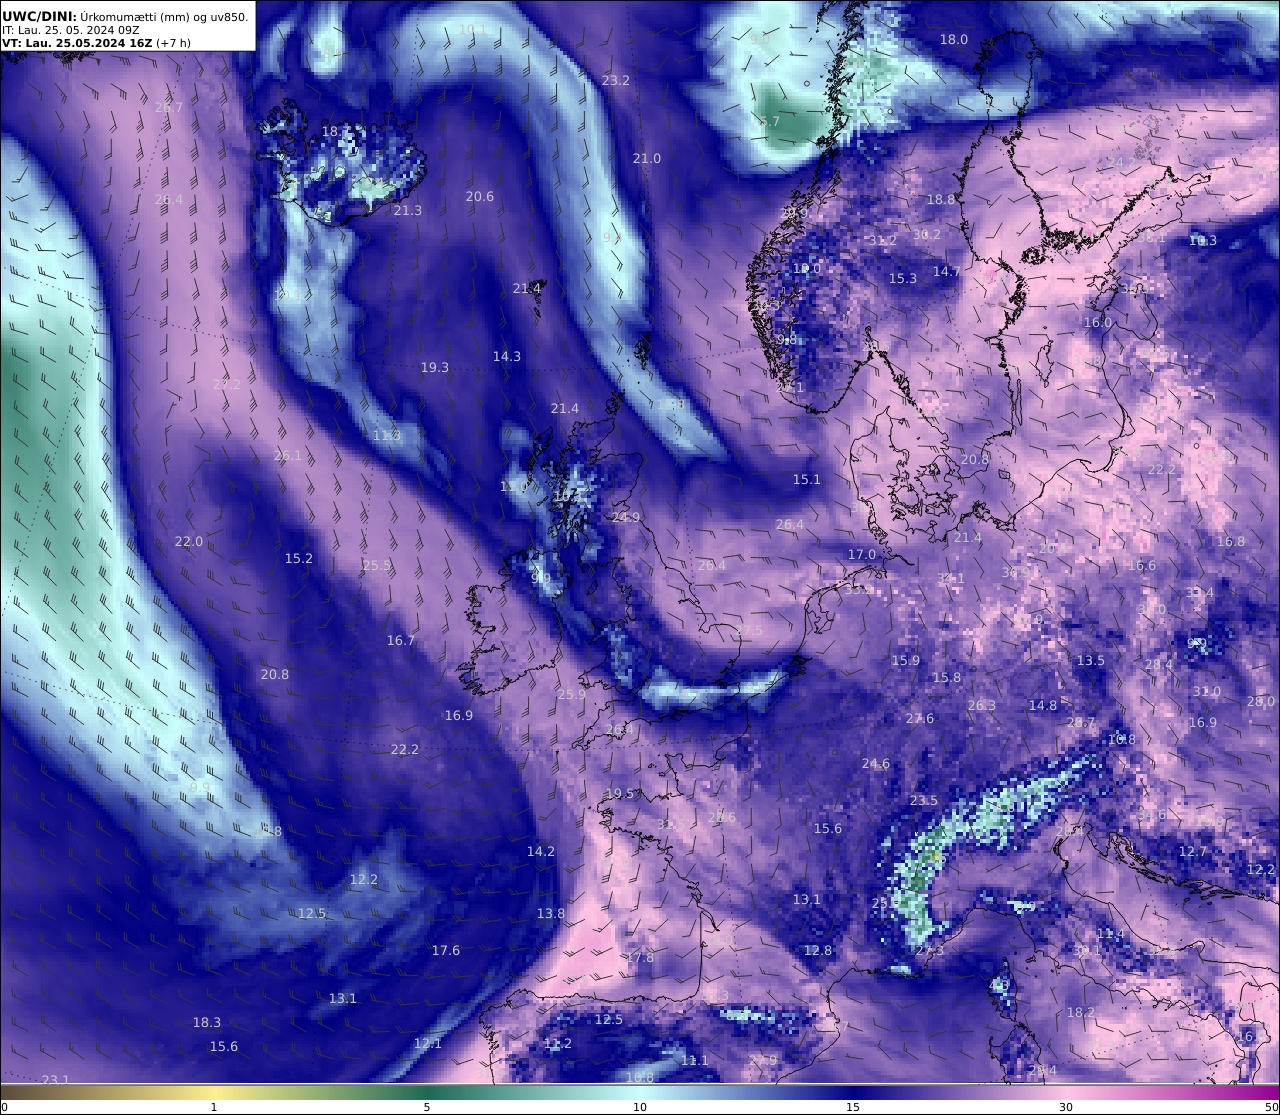The height and width of the screenshot is (1115, 1280).
Task: Click the 50 tick on the color scale
Action: tap(1272, 1106)
